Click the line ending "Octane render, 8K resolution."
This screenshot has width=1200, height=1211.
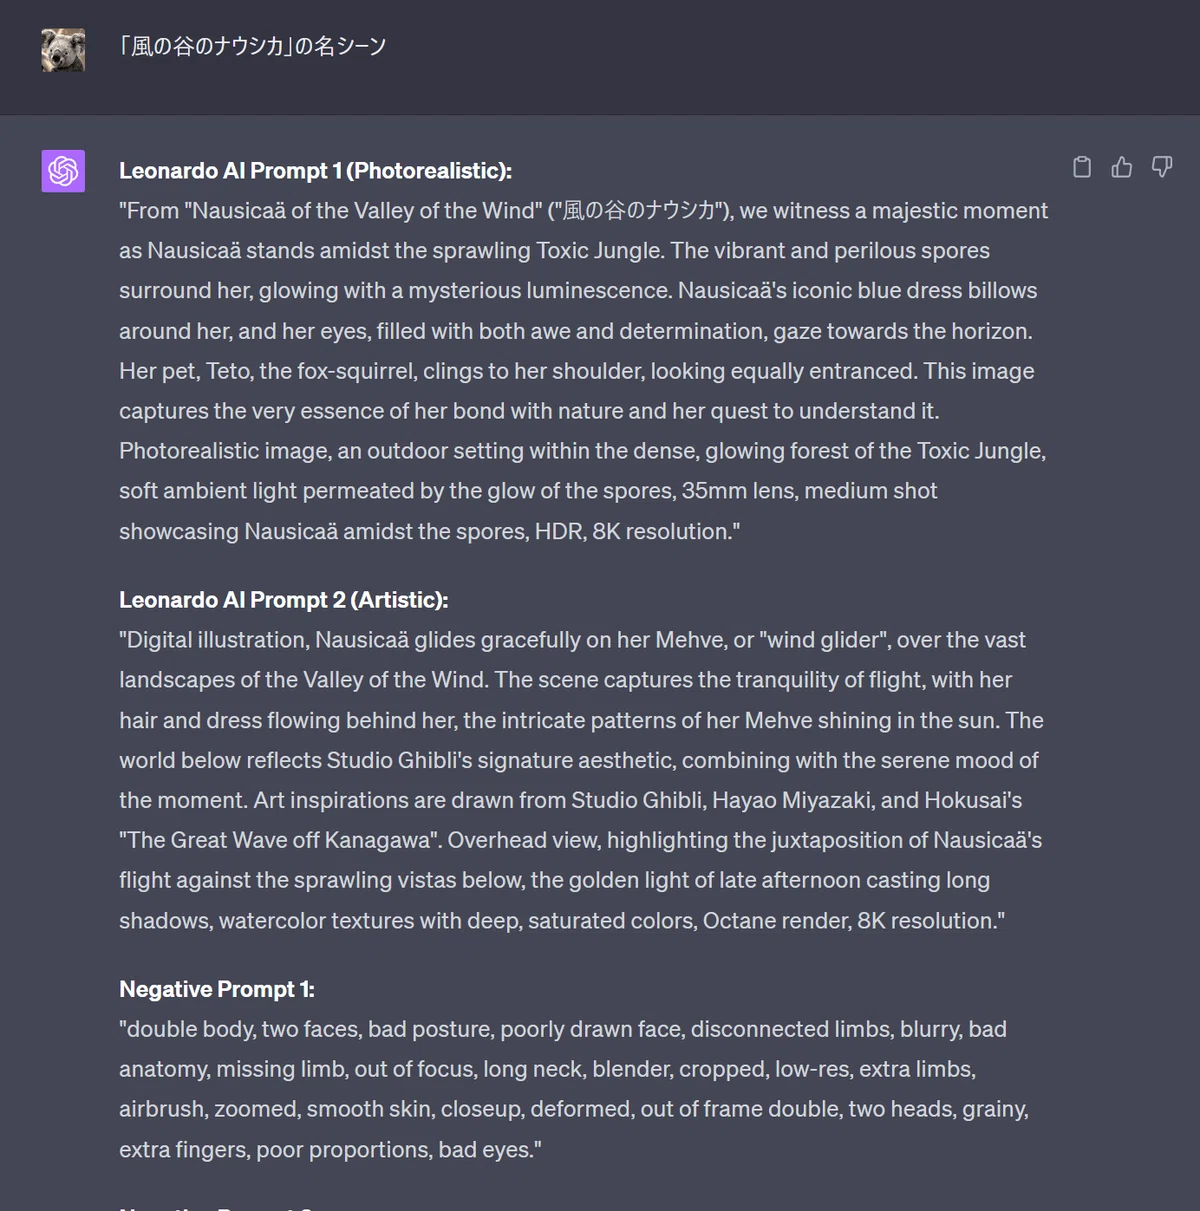coord(562,920)
